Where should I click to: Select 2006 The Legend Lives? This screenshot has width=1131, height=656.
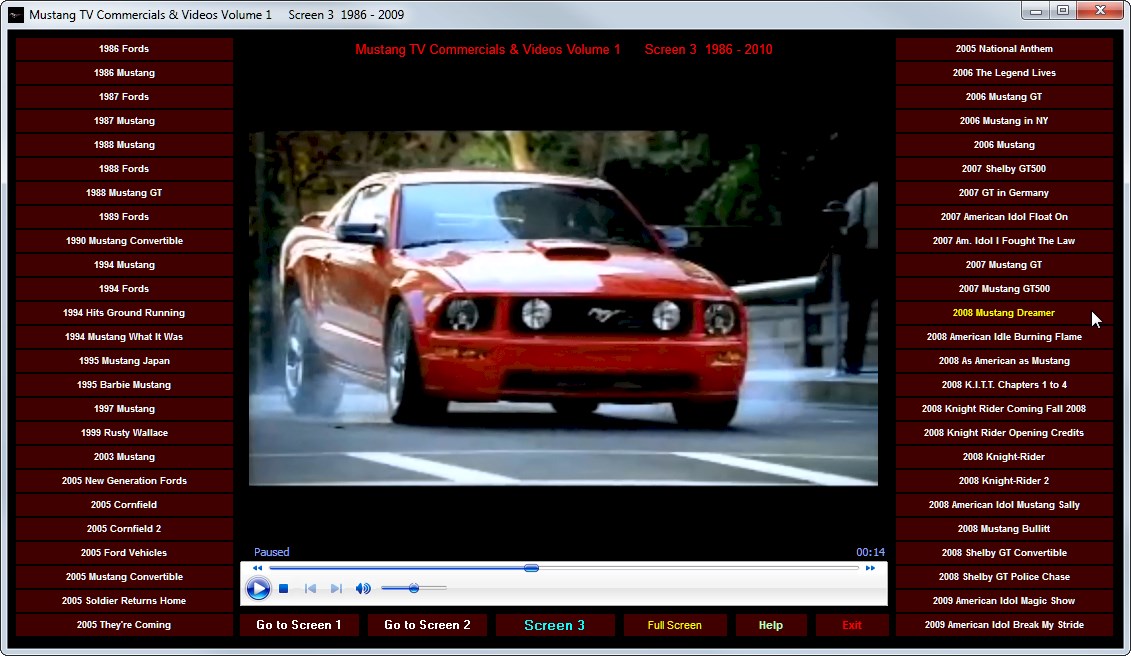click(x=1004, y=73)
